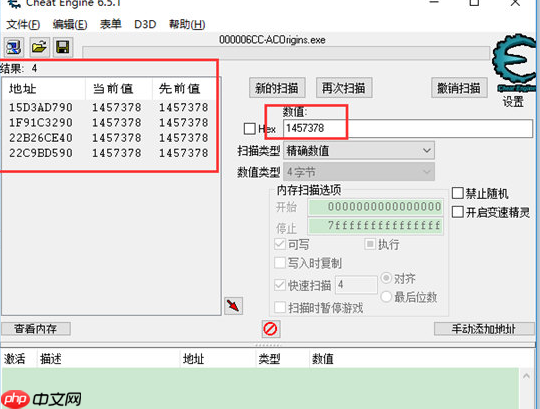Select result address 22B26CE40
The width and height of the screenshot is (540, 409).
41,138
